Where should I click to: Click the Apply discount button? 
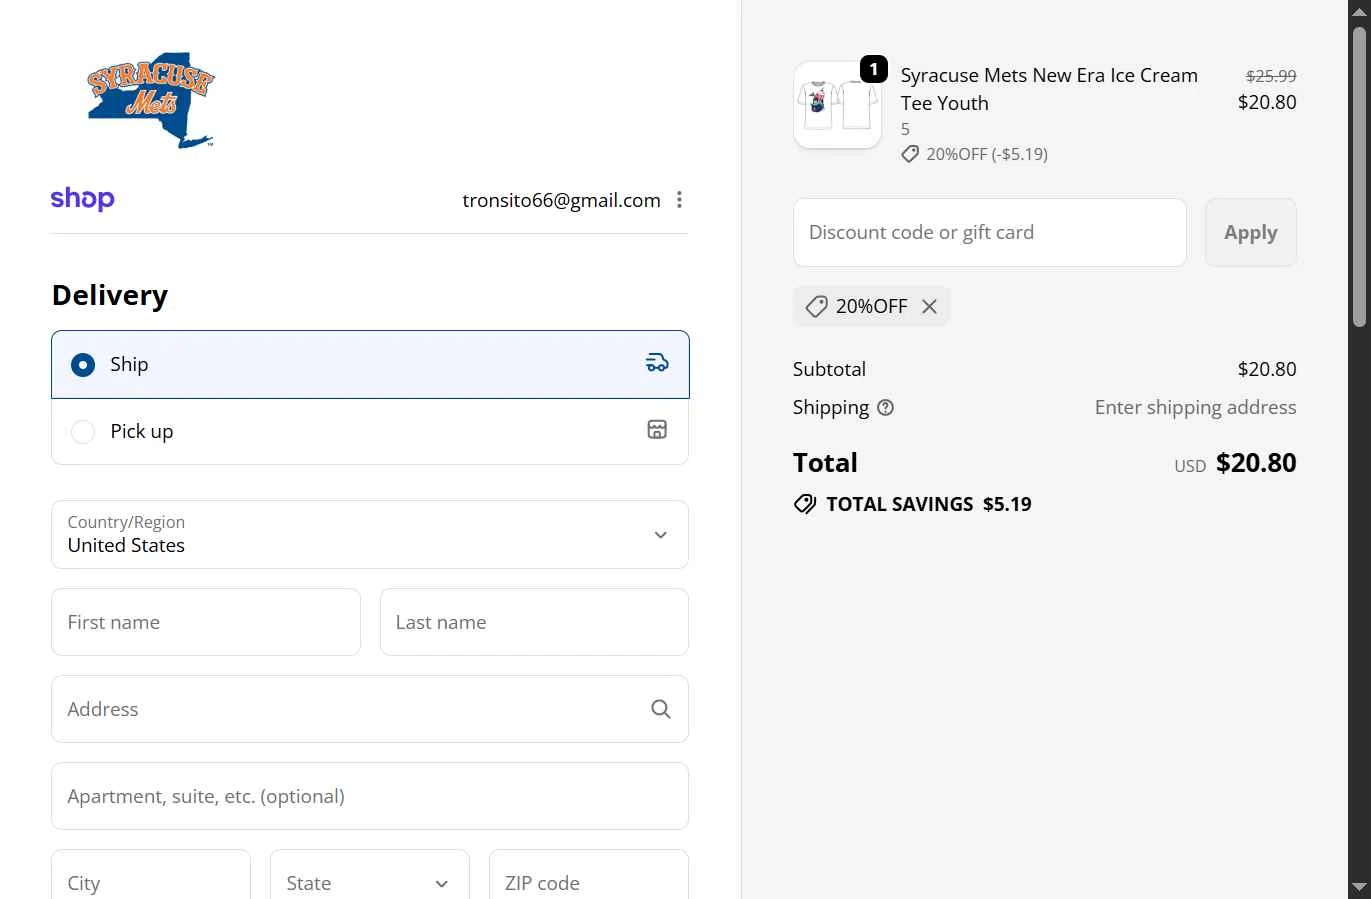(1250, 233)
